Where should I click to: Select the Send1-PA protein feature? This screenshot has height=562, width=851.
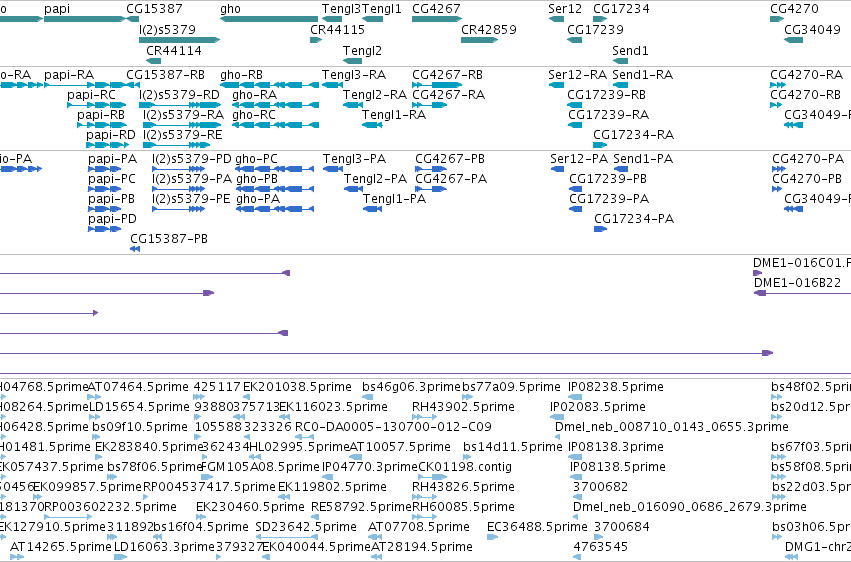pyautogui.click(x=621, y=169)
